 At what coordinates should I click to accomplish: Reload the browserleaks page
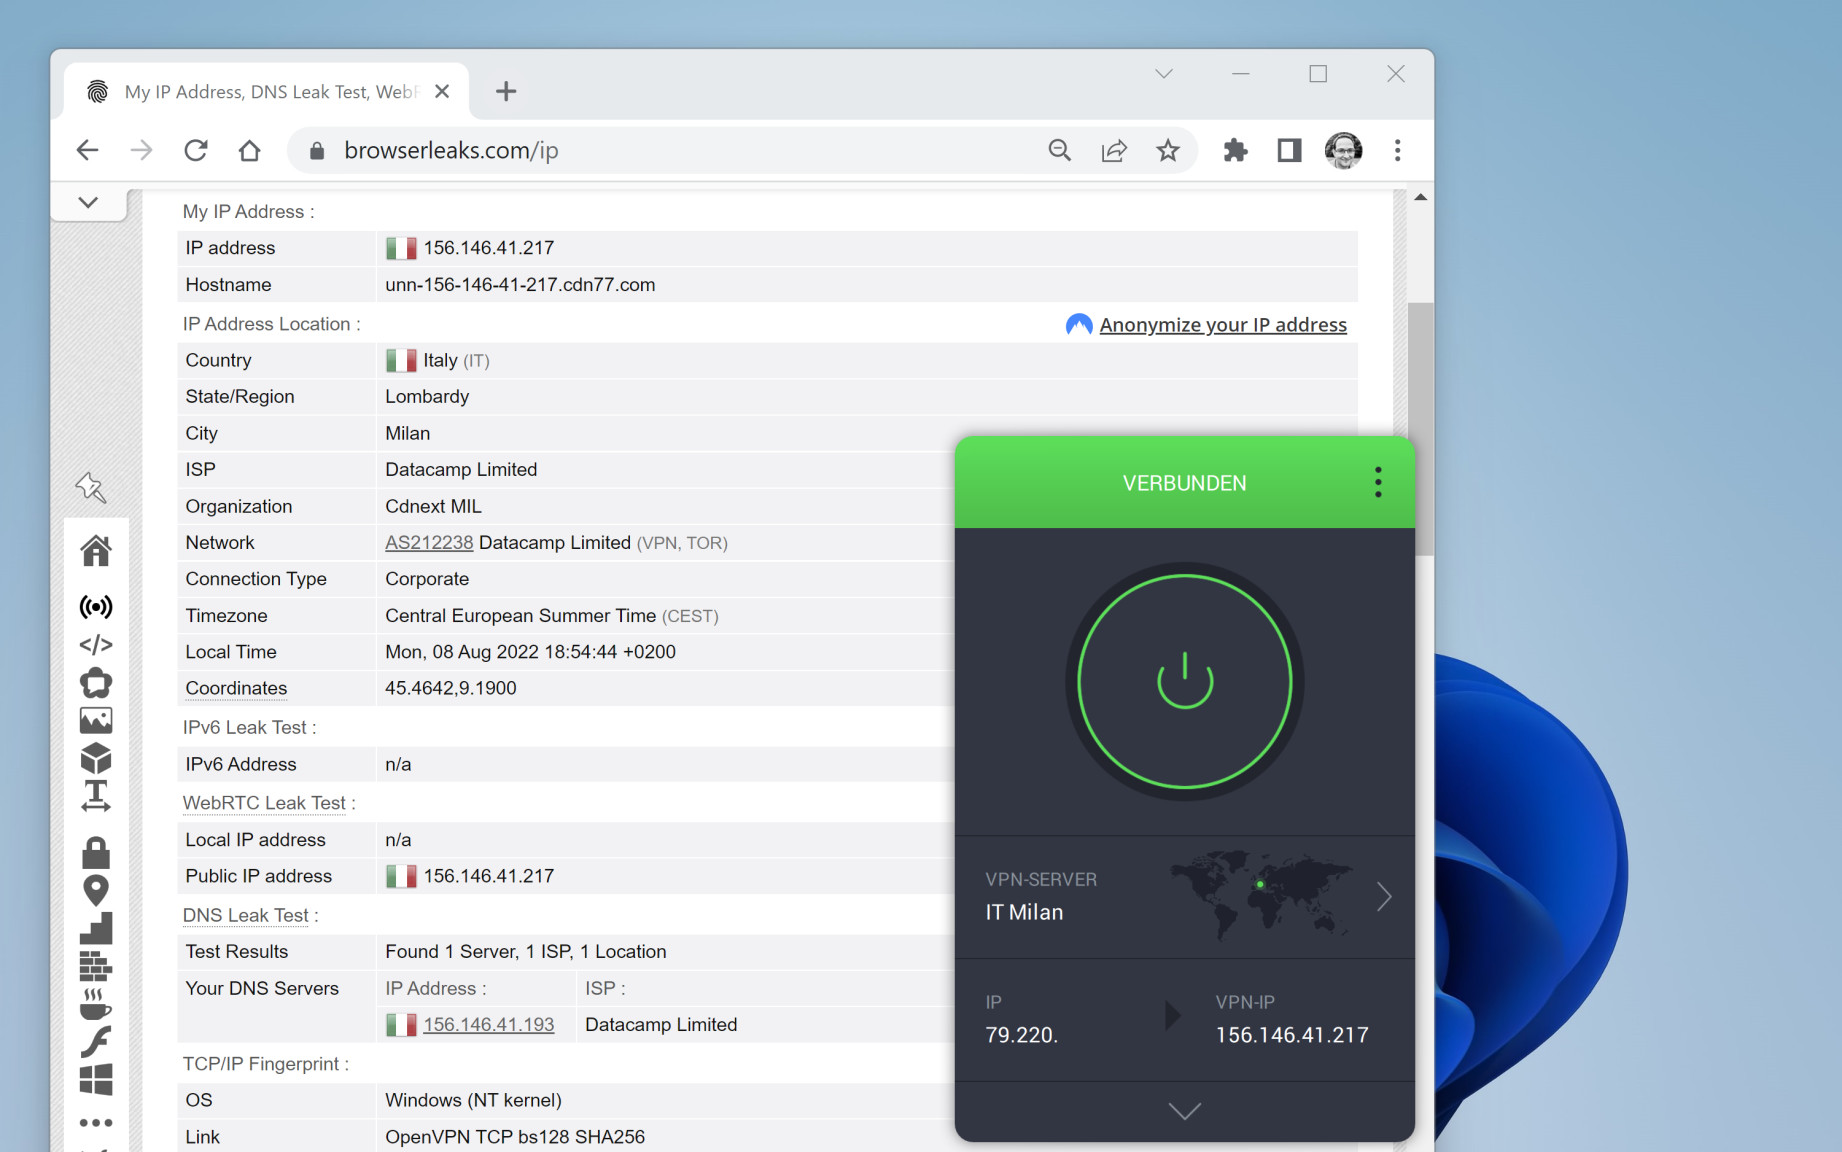pyautogui.click(x=196, y=150)
